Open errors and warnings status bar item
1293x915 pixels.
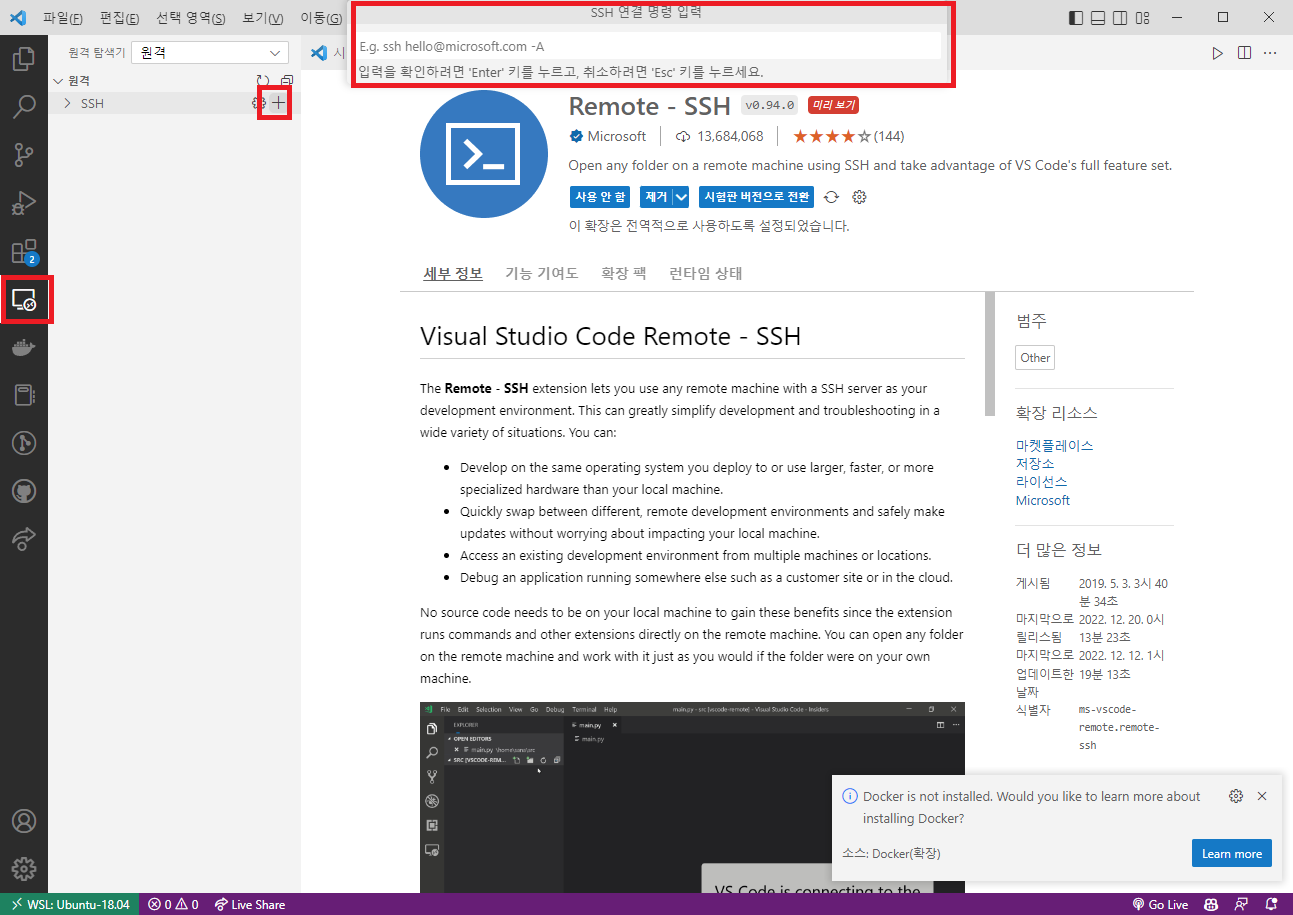(173, 904)
